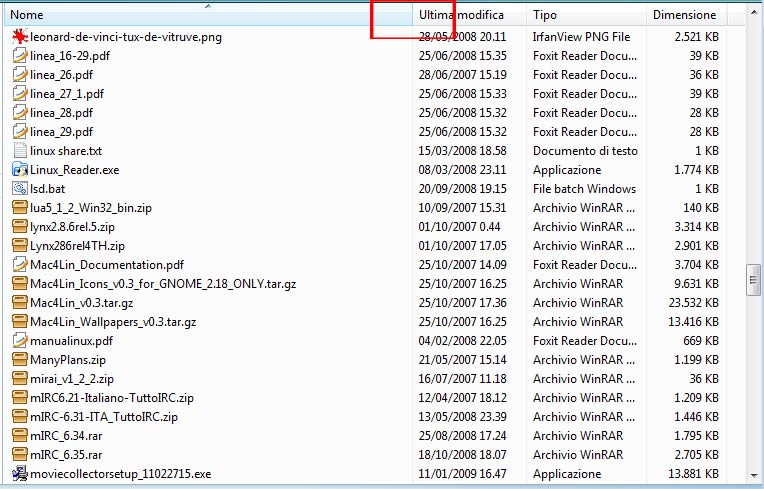The width and height of the screenshot is (764, 489).
Task: Select file name mIRC_6.35.rar
Action: [x=66, y=455]
